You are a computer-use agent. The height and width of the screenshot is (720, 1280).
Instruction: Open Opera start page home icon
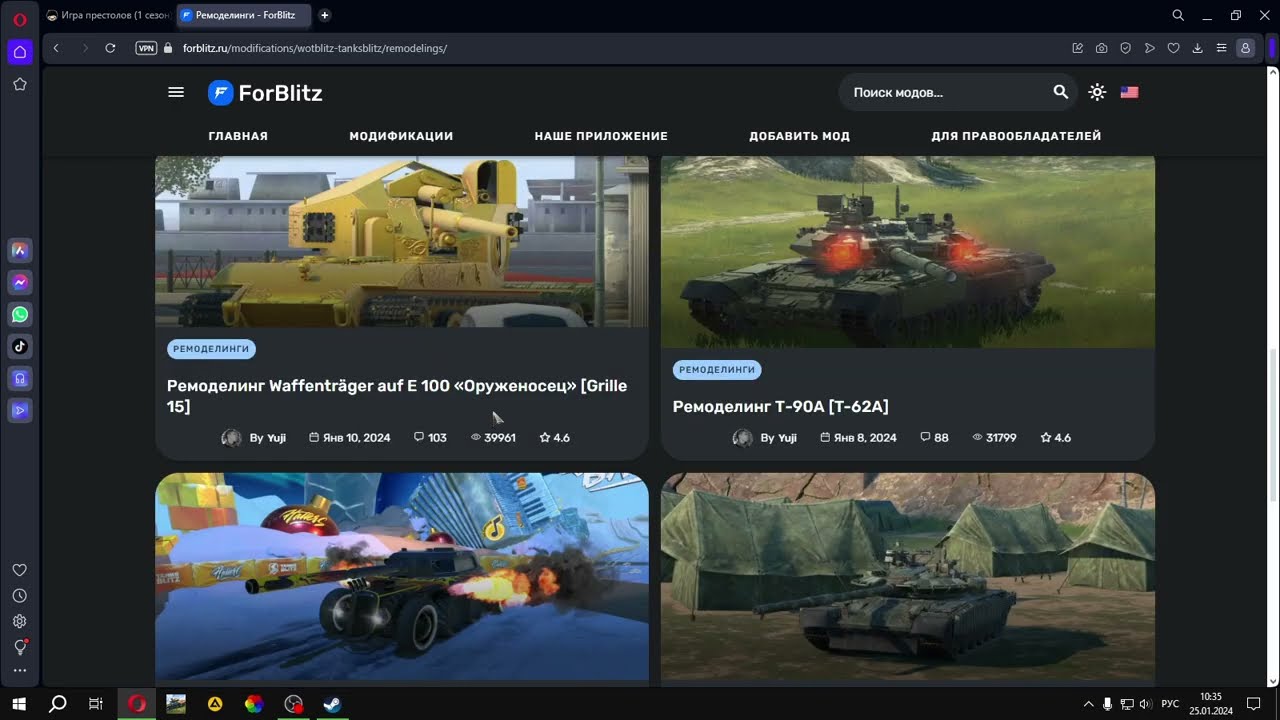(x=19, y=51)
